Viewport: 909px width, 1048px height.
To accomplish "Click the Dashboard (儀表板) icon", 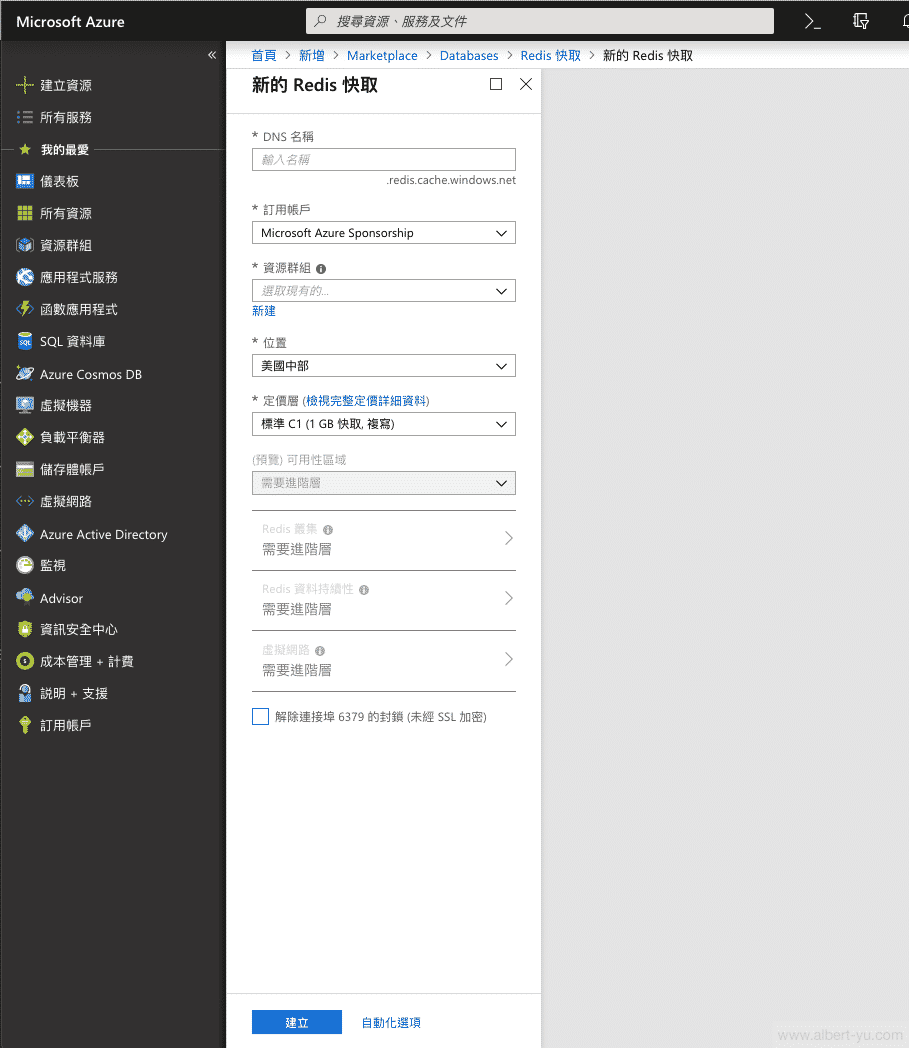I will [25, 181].
